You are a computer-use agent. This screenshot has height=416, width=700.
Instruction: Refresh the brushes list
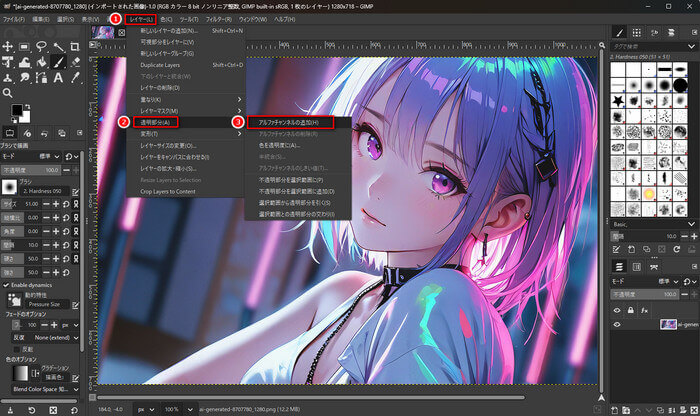point(677,250)
